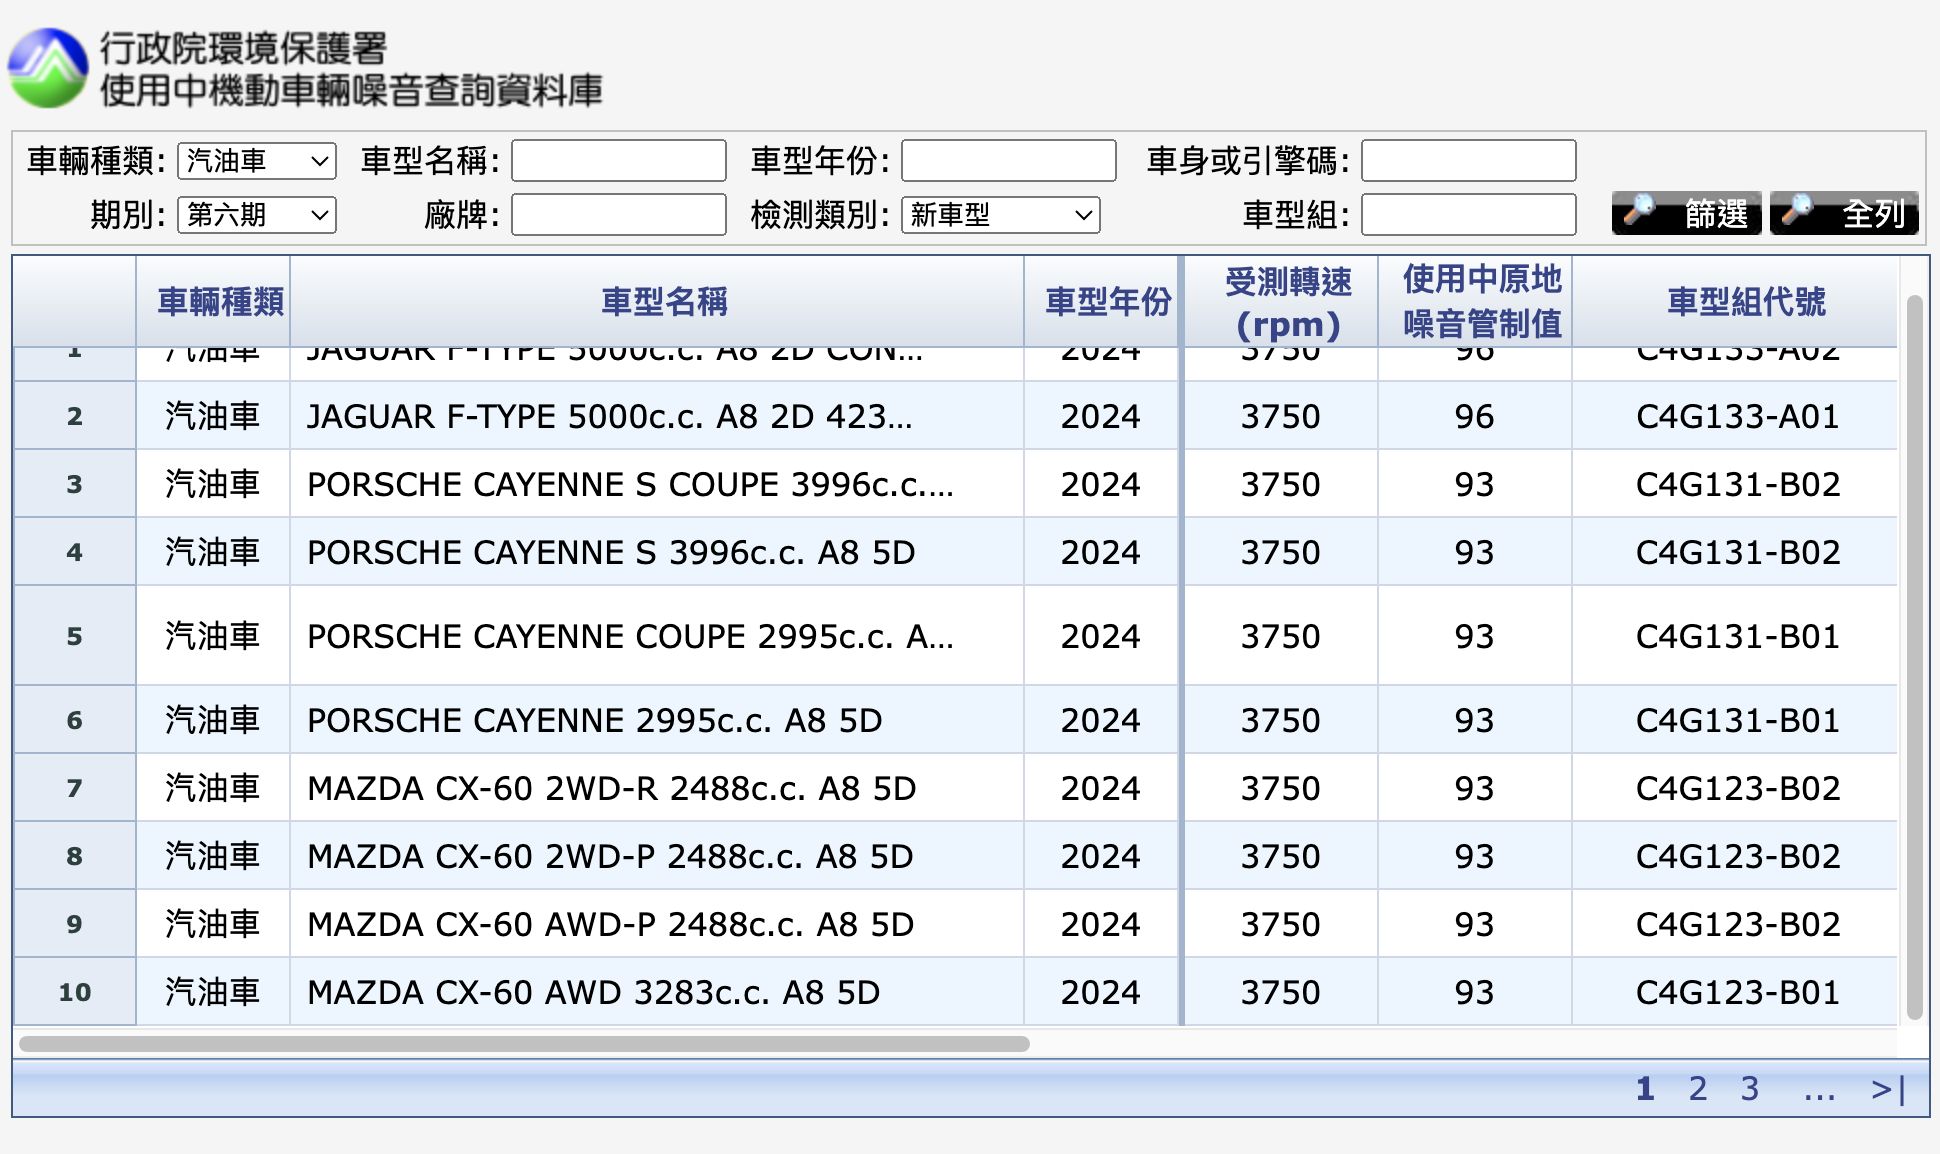Go to results page 2
The height and width of the screenshot is (1154, 1940).
pyautogui.click(x=1698, y=1088)
